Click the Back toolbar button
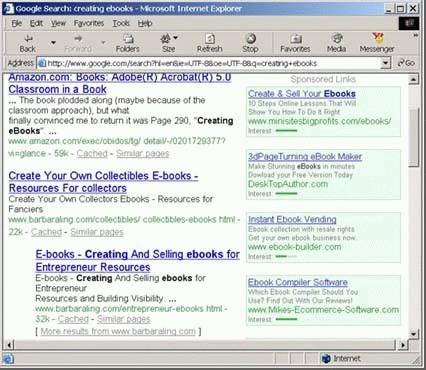The image size is (426, 370). (x=27, y=43)
